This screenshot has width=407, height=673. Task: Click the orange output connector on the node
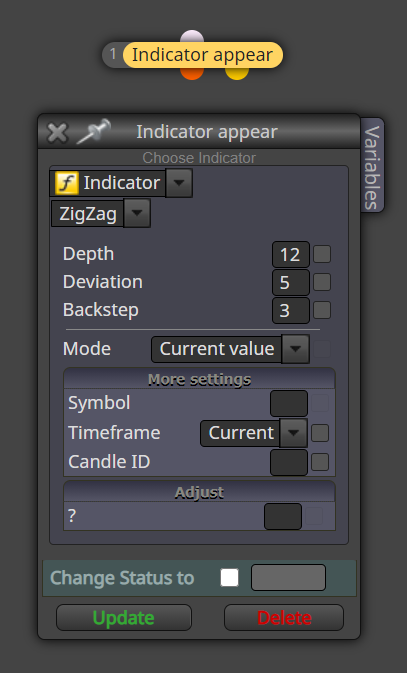[192, 73]
